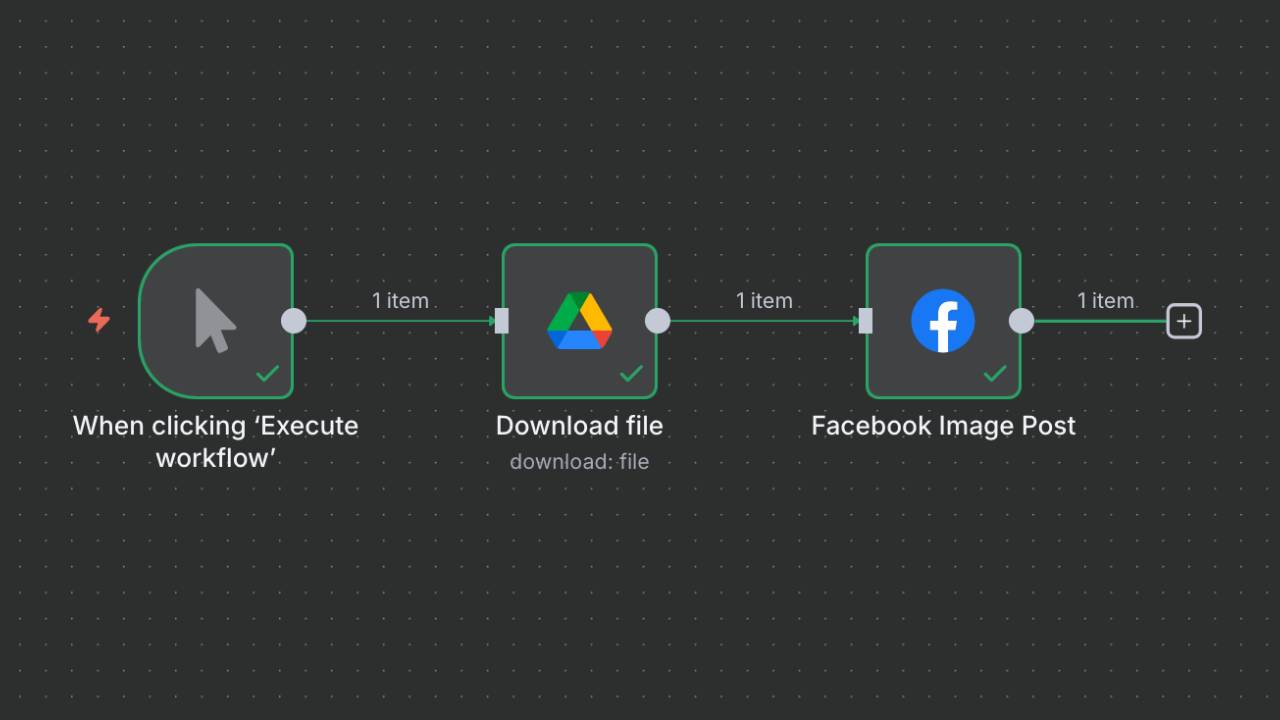Open the Google Drive node icon
Screen dimensions: 1280x720
tap(580, 321)
